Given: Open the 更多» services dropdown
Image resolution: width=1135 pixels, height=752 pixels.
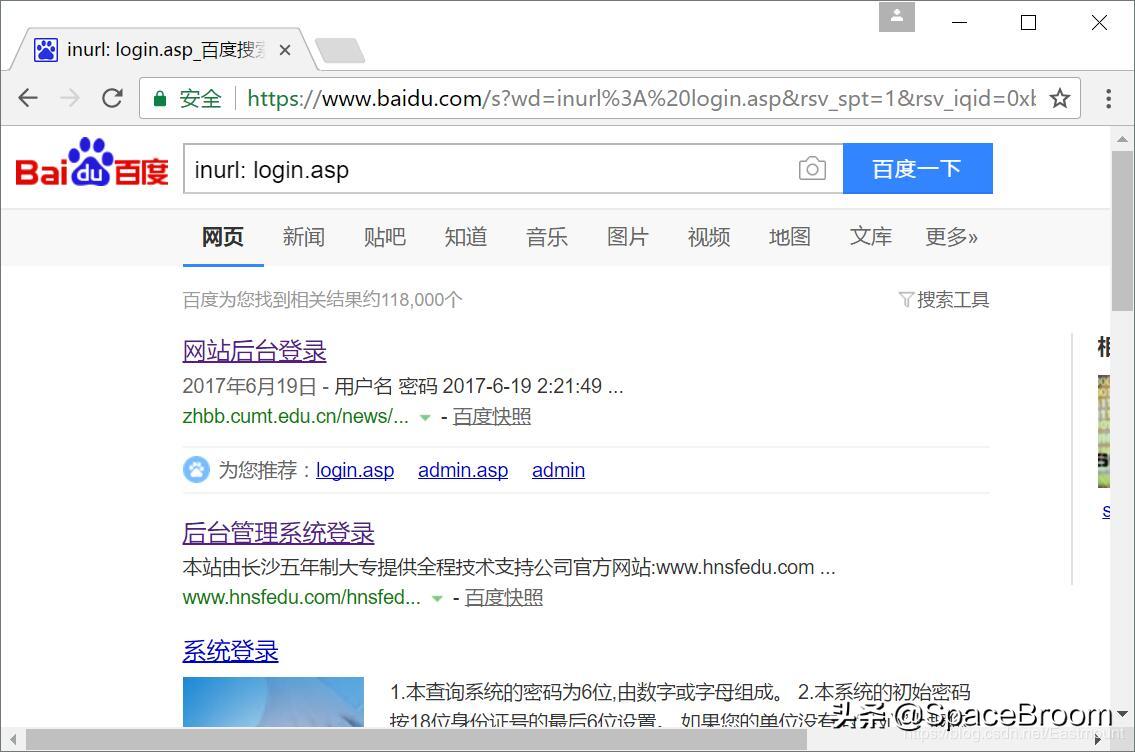Looking at the screenshot, I should click(951, 237).
